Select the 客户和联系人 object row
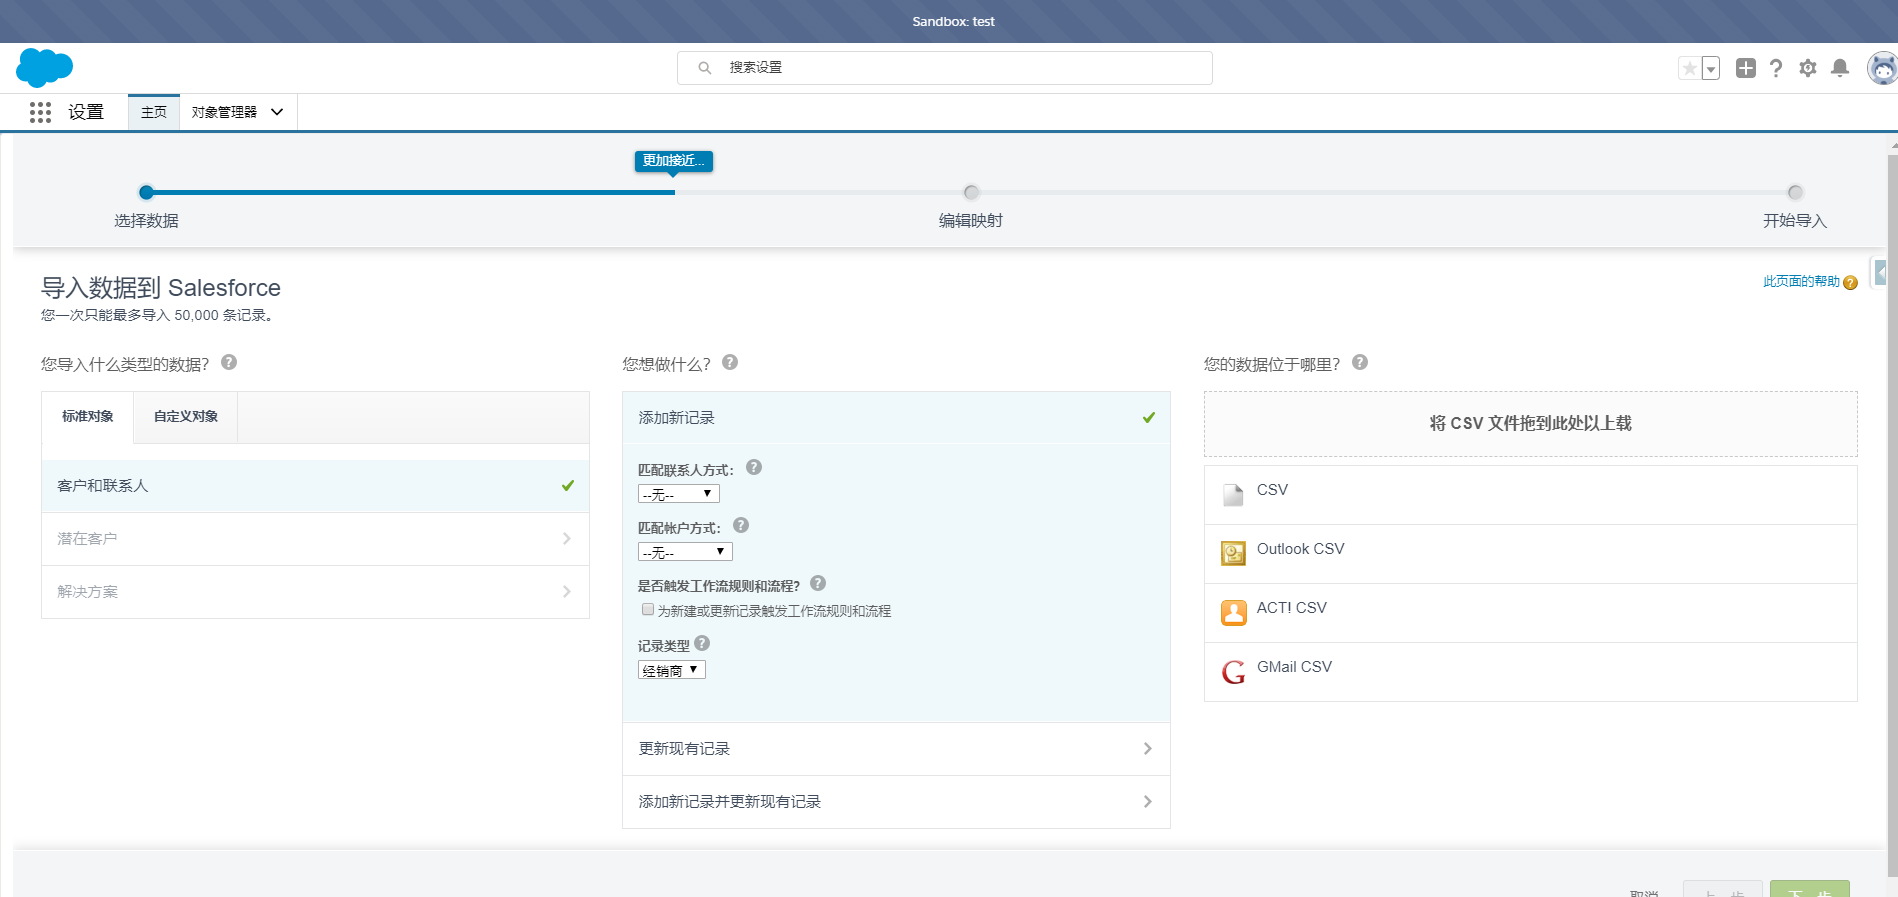Screen dimensions: 1898x897 (315, 486)
